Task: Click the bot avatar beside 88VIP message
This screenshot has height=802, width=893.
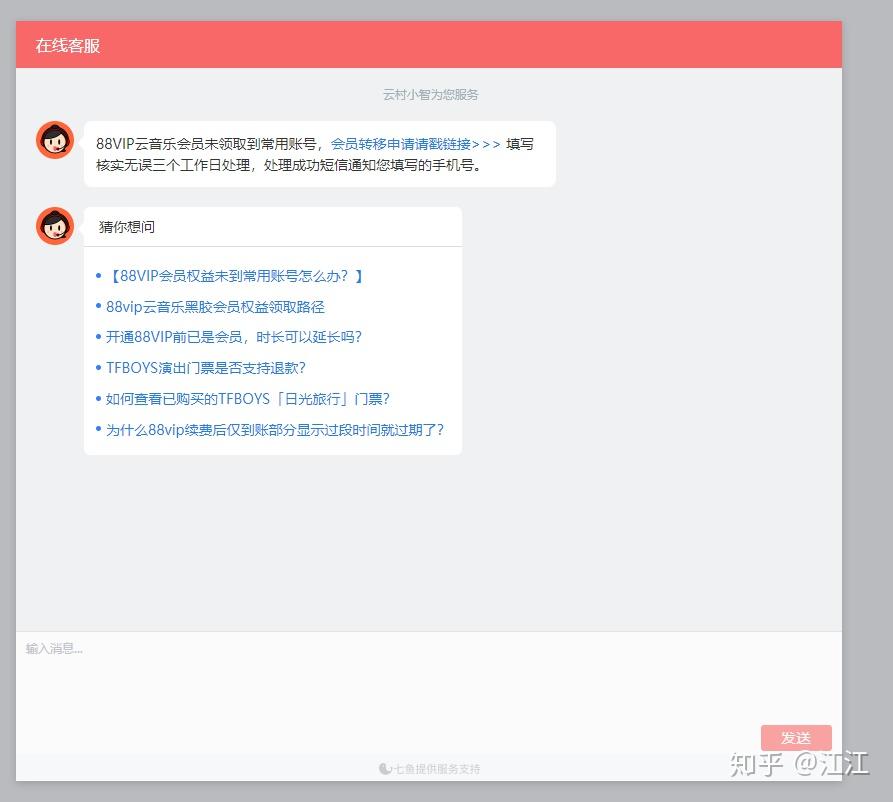Action: 55,140
